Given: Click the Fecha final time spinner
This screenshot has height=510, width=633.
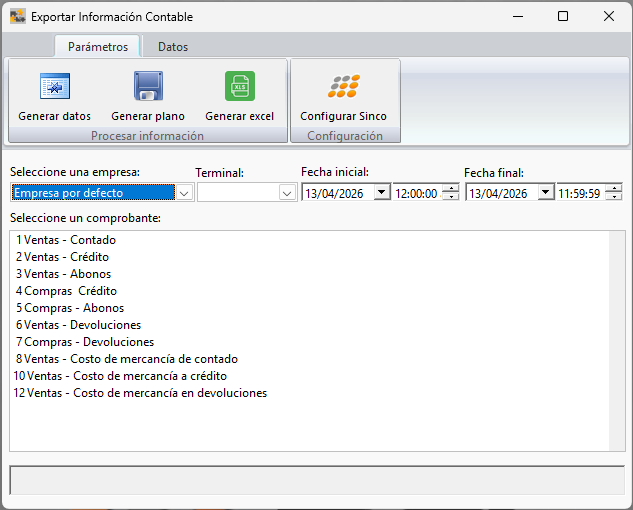Looking at the screenshot, I should (x=614, y=193).
